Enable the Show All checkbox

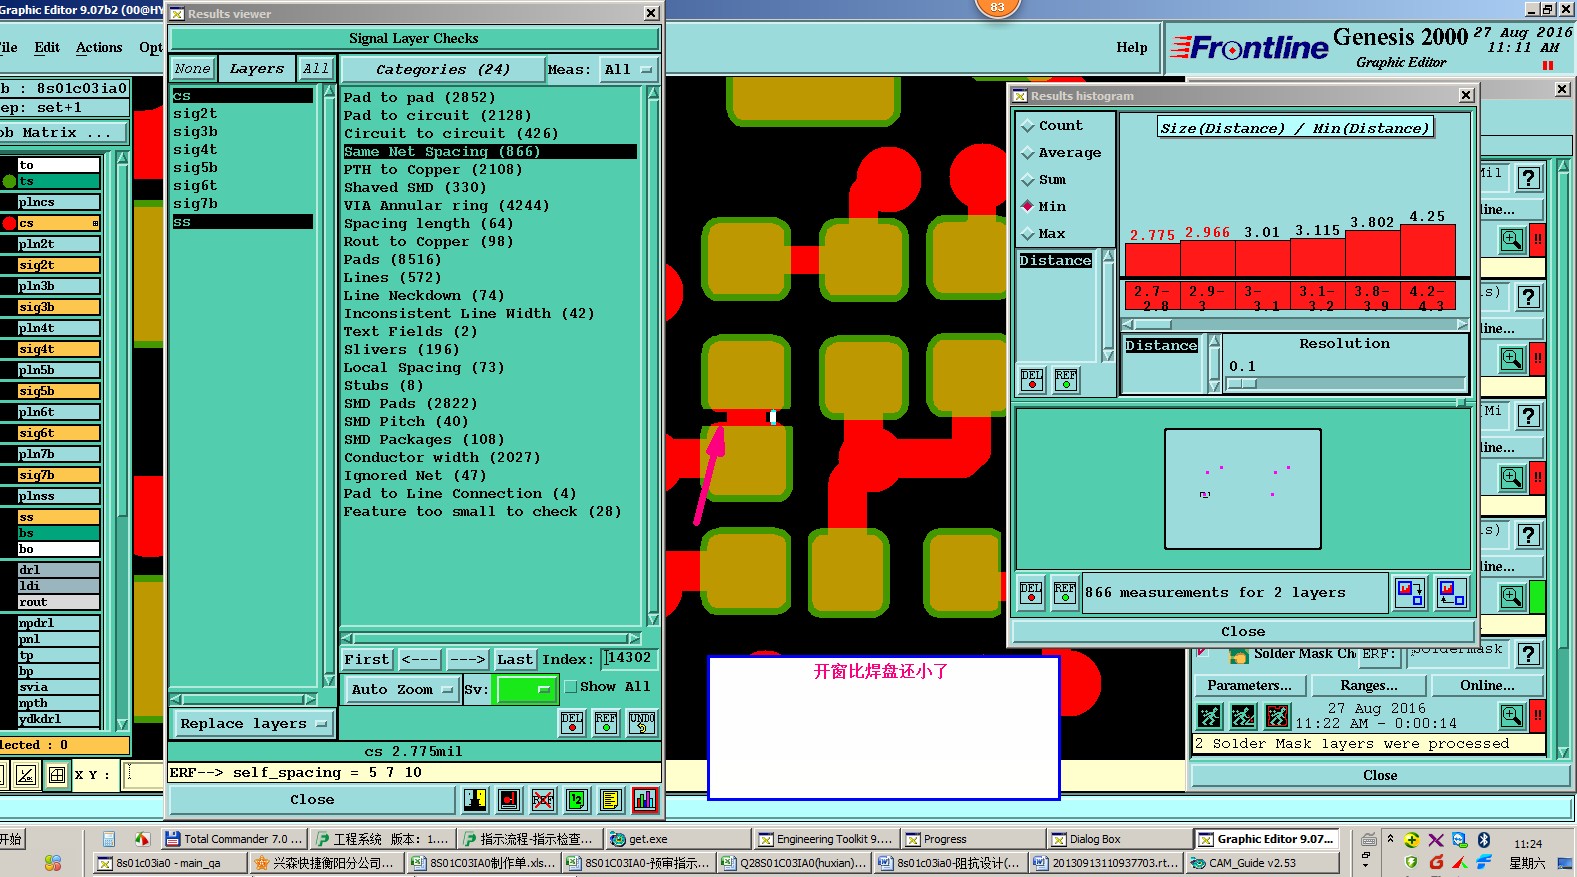[x=571, y=687]
